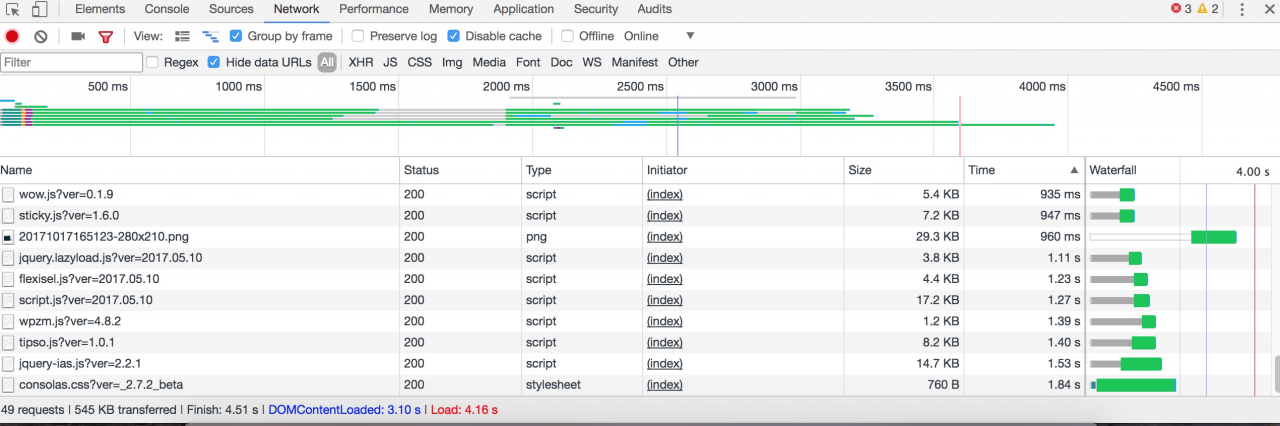Viewport: 1280px width, 426px height.
Task: Uncheck Group by frame checkbox
Action: pyautogui.click(x=236, y=36)
